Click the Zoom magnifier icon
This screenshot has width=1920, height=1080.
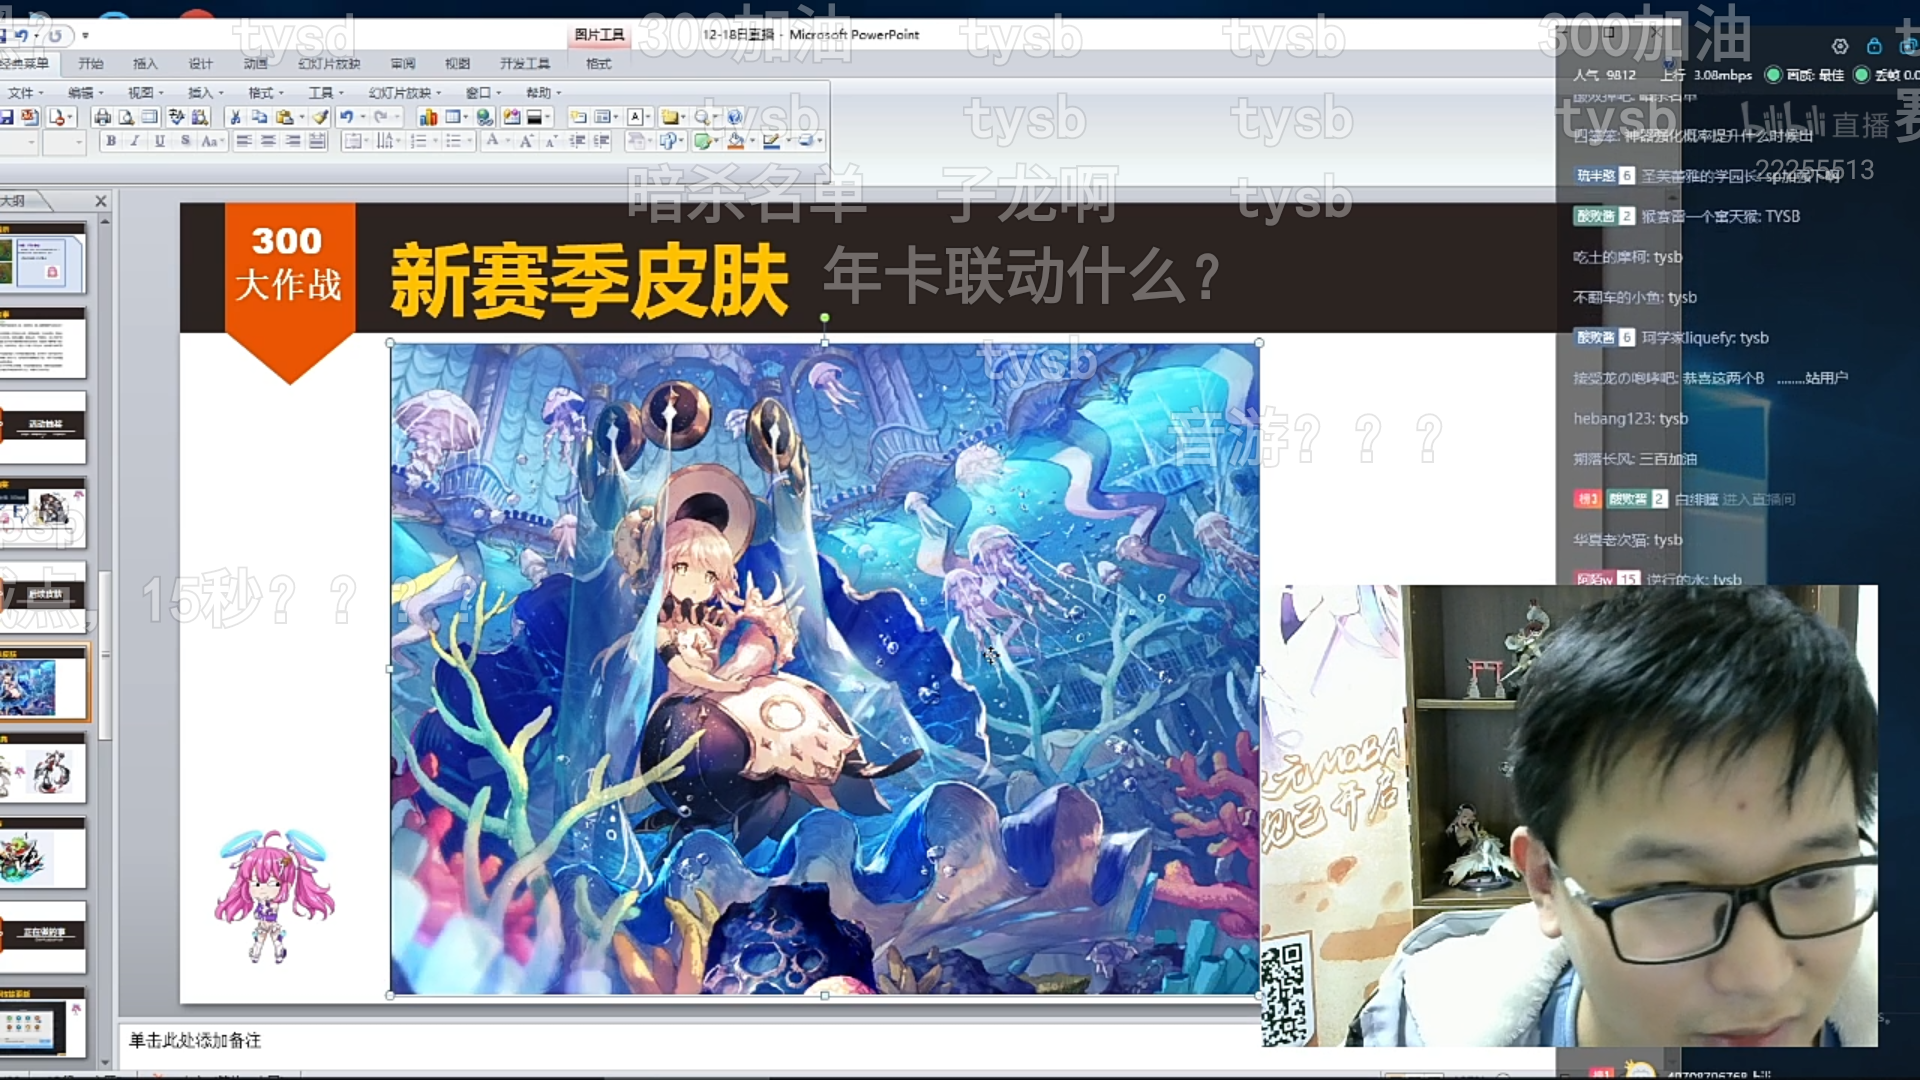point(701,117)
